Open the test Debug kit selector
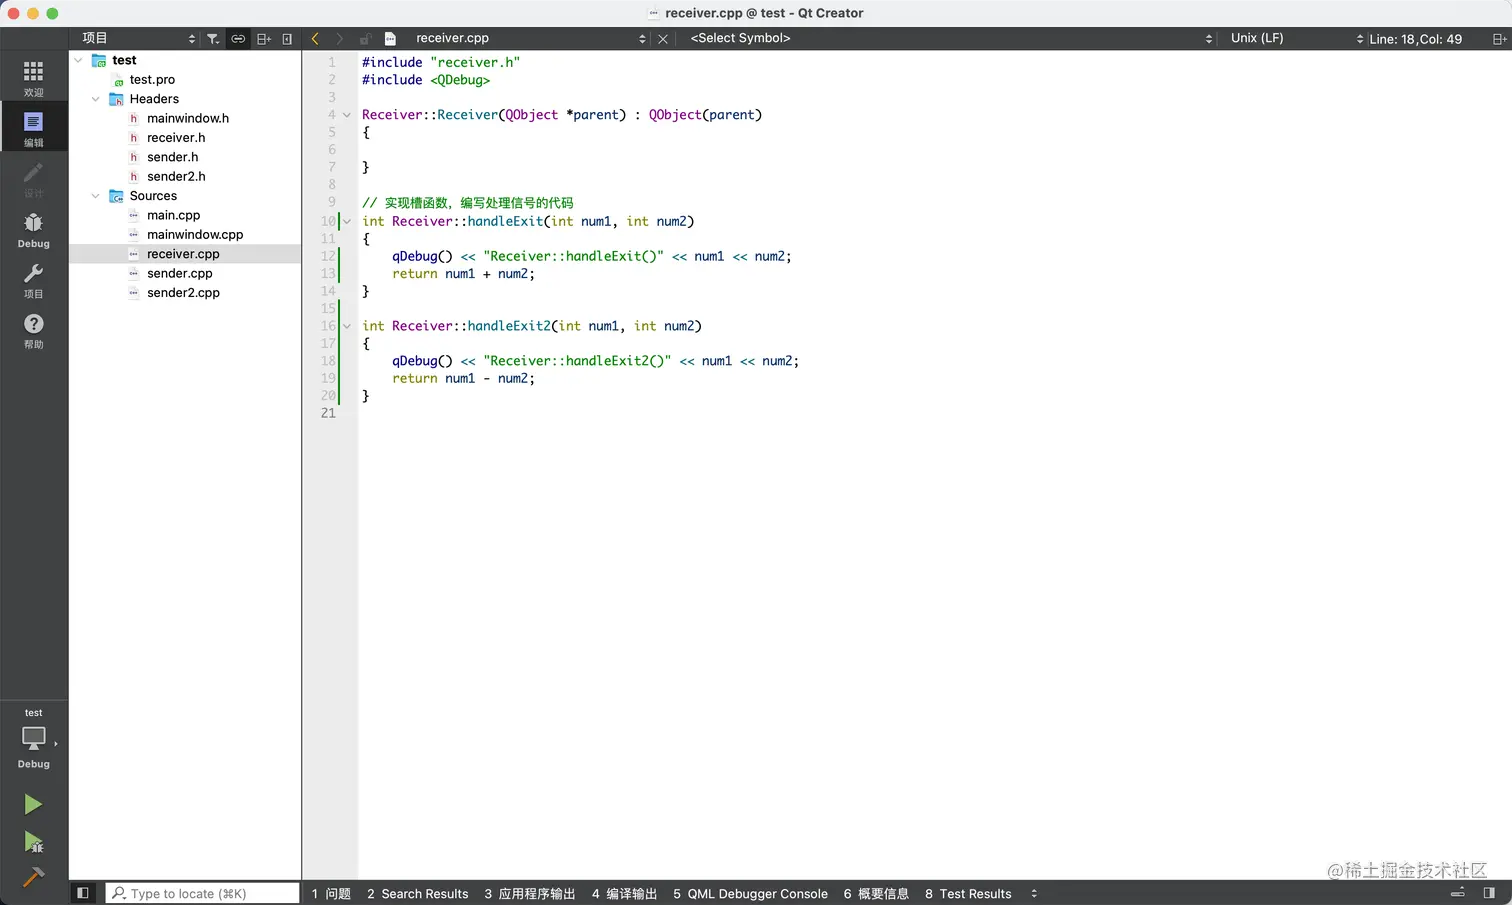Viewport: 1512px width, 905px height. (x=33, y=740)
